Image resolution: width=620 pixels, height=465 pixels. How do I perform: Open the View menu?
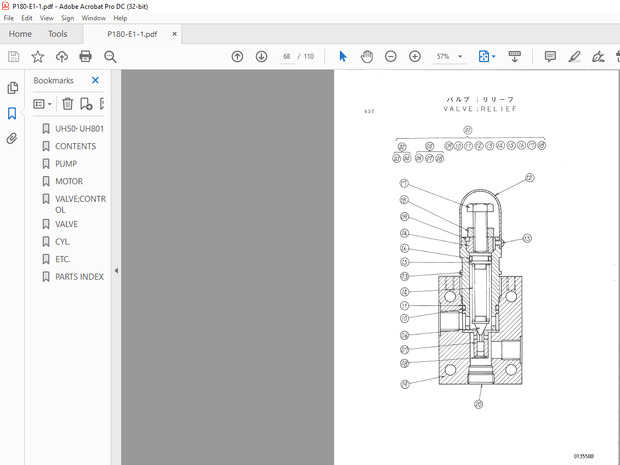coord(46,18)
